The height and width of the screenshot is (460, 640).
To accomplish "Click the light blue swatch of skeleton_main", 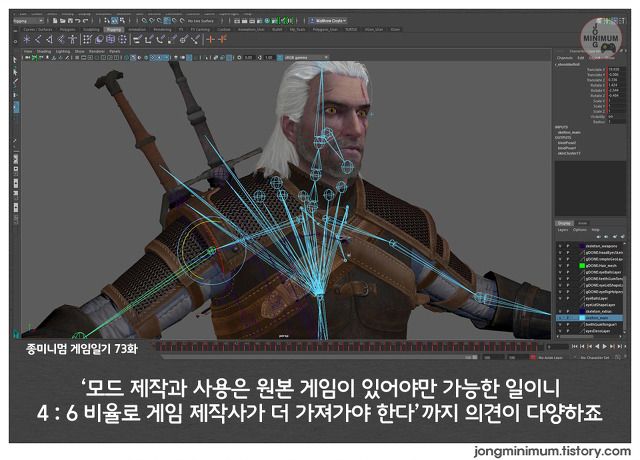I will point(582,318).
